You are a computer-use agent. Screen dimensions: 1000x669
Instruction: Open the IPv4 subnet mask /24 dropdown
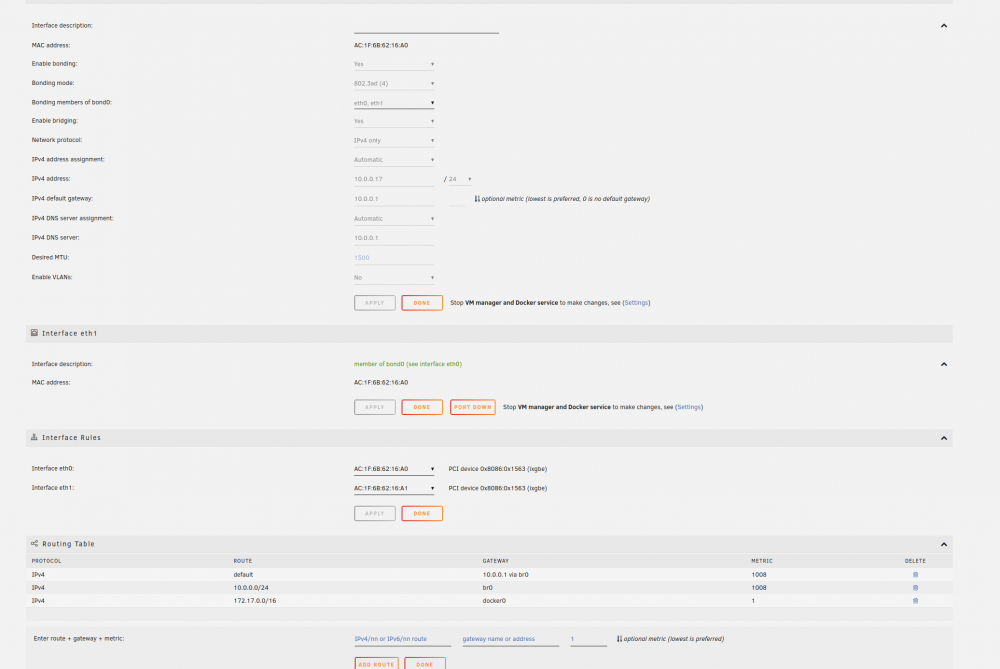(460, 179)
